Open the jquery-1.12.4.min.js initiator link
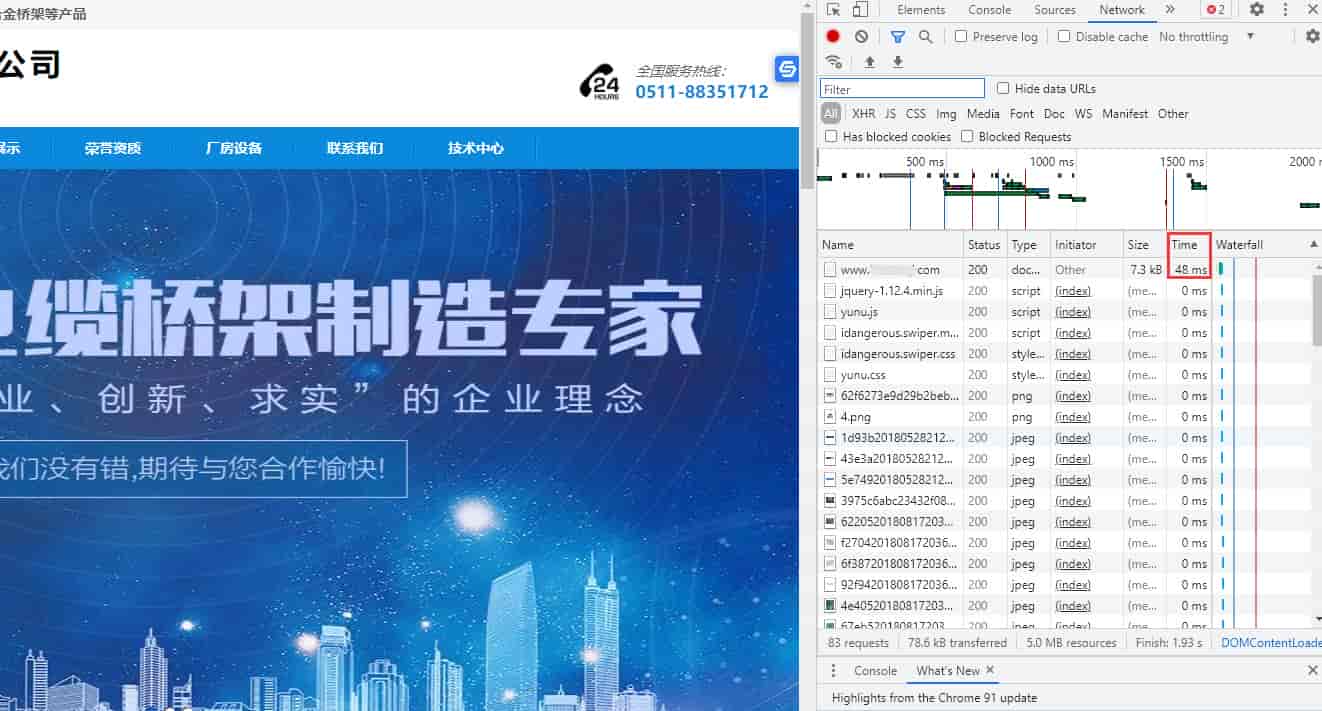This screenshot has height=711, width=1322. pyautogui.click(x=1072, y=290)
